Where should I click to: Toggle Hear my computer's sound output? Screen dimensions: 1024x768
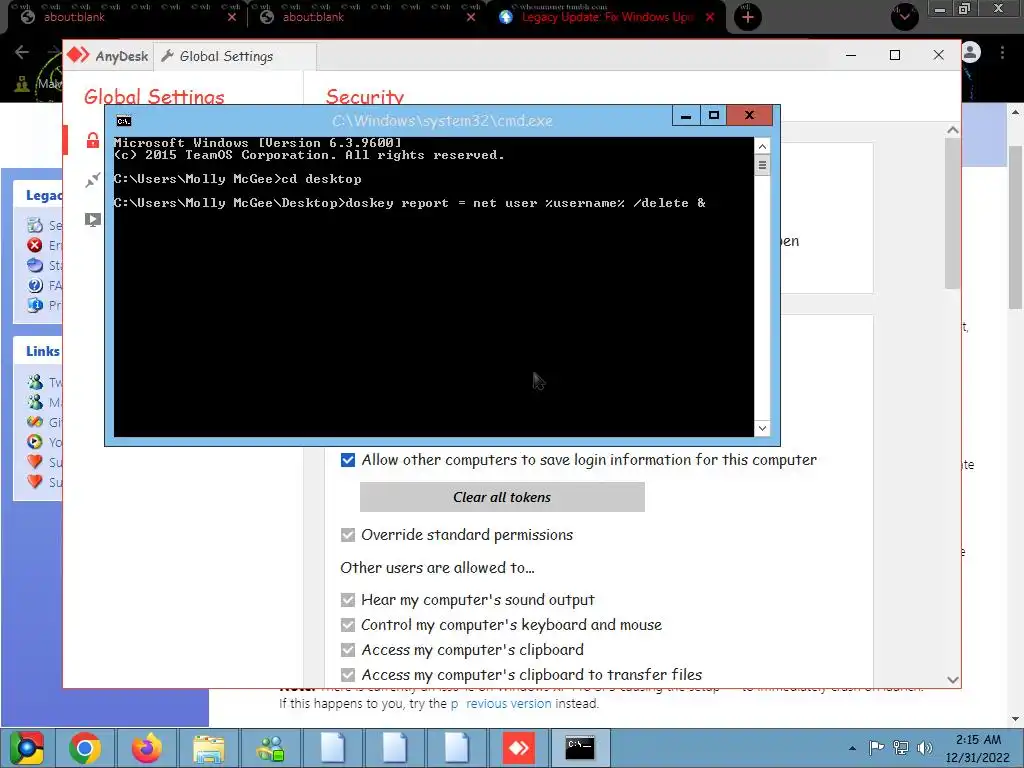coord(348,600)
